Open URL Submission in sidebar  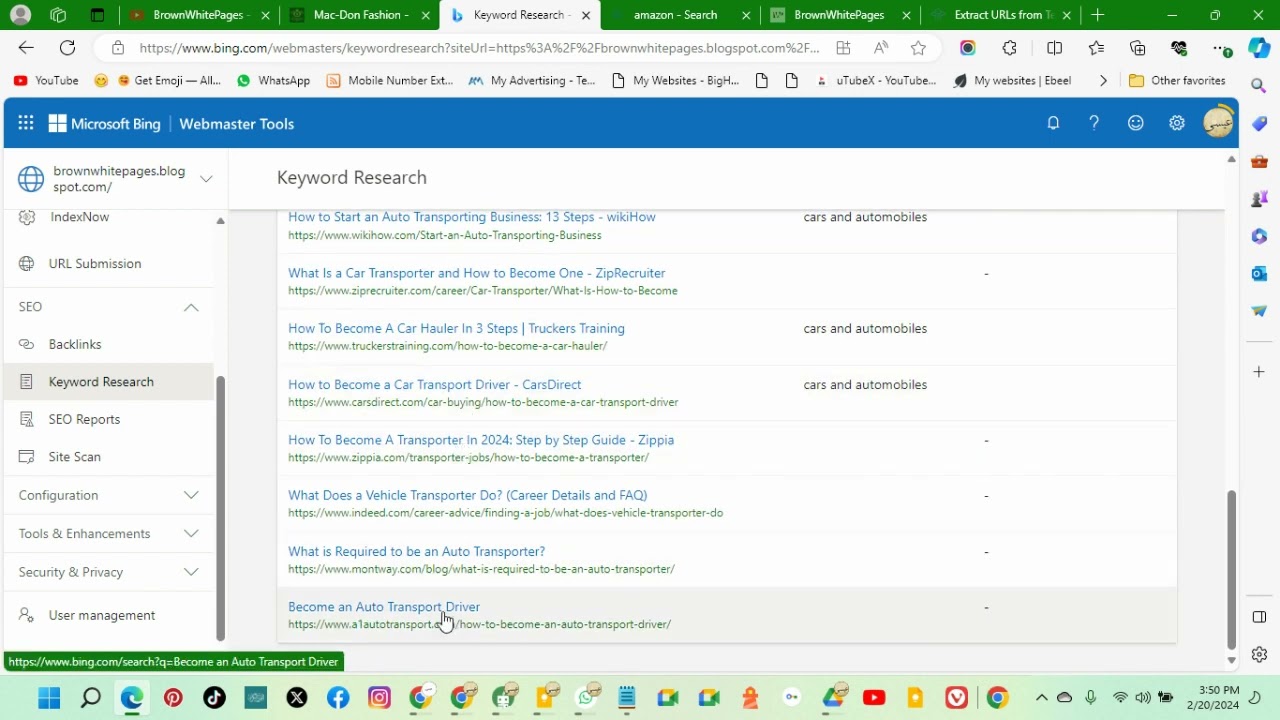tap(95, 264)
